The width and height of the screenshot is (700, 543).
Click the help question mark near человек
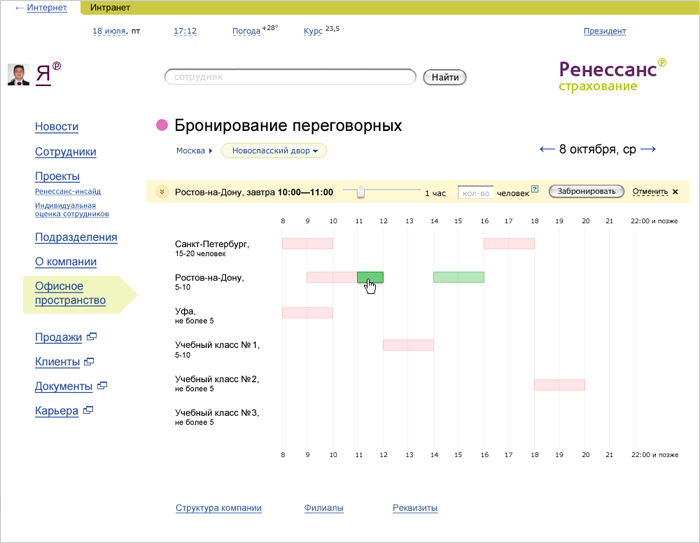535,189
